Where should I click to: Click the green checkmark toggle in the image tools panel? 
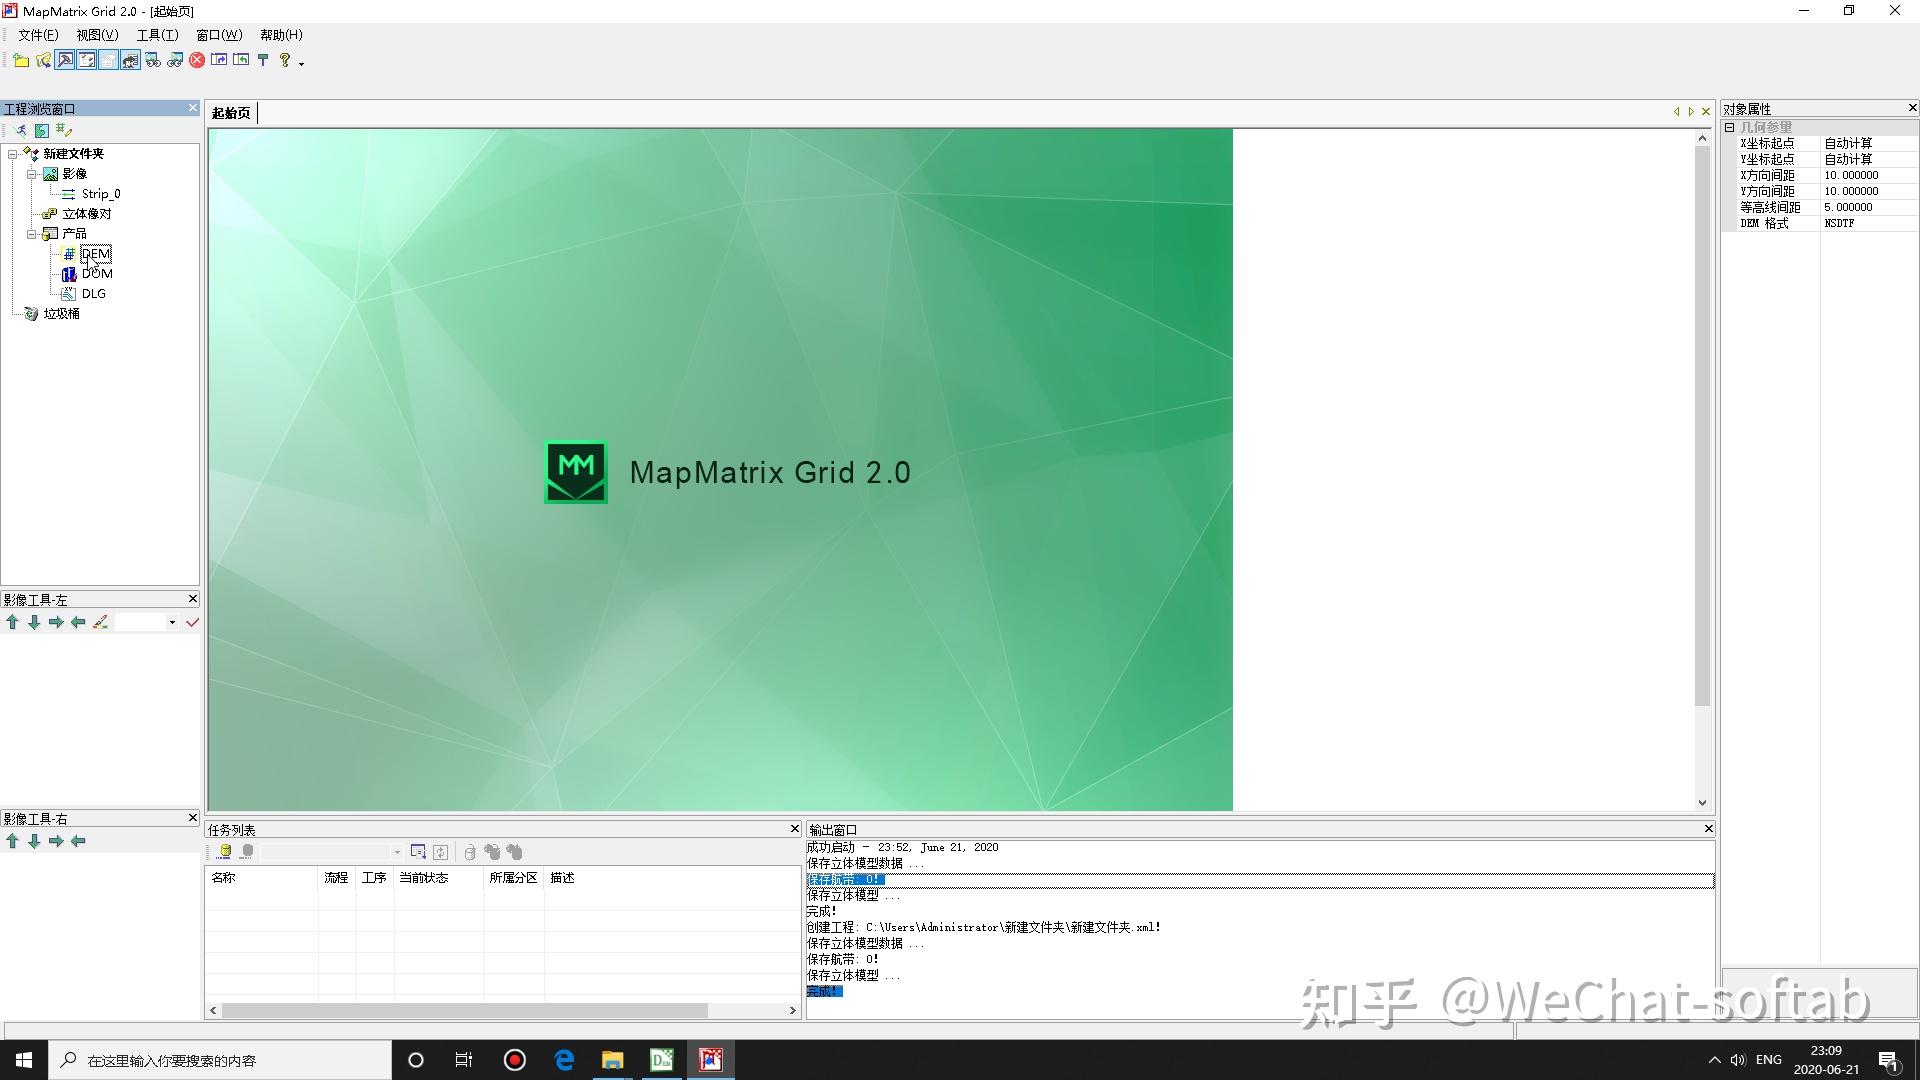pyautogui.click(x=192, y=621)
